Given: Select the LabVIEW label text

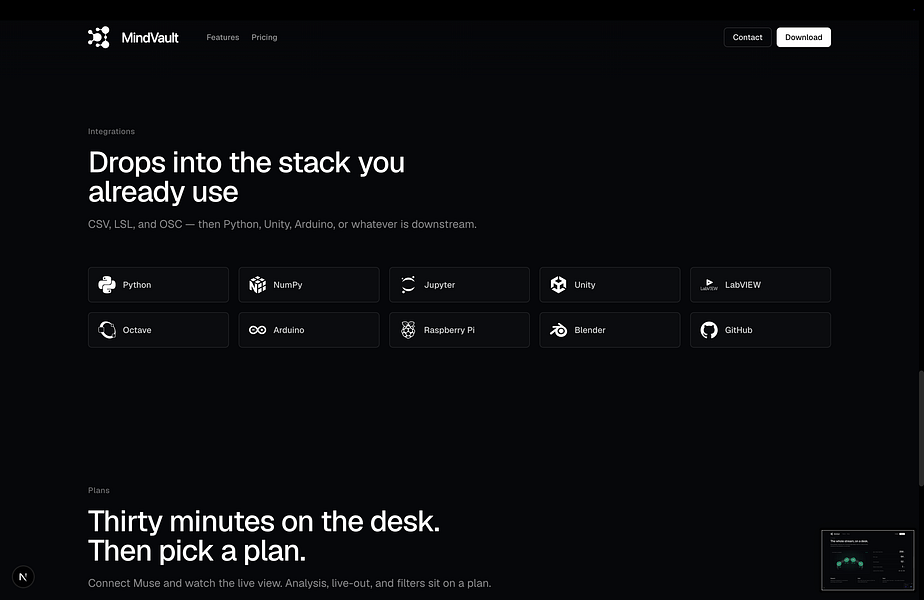Looking at the screenshot, I should click(x=742, y=285).
